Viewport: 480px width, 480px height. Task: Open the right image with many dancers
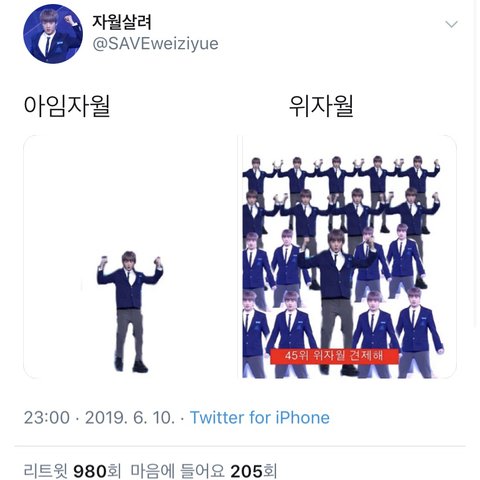(x=349, y=257)
